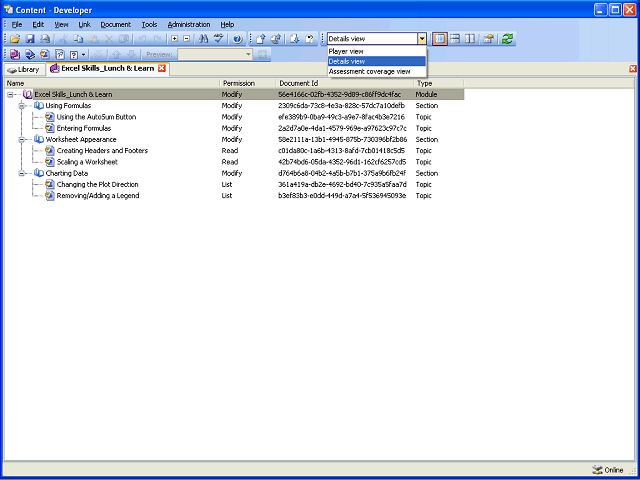Select the Scaling a Worksheet topic
640x480 pixels.
click(87, 162)
